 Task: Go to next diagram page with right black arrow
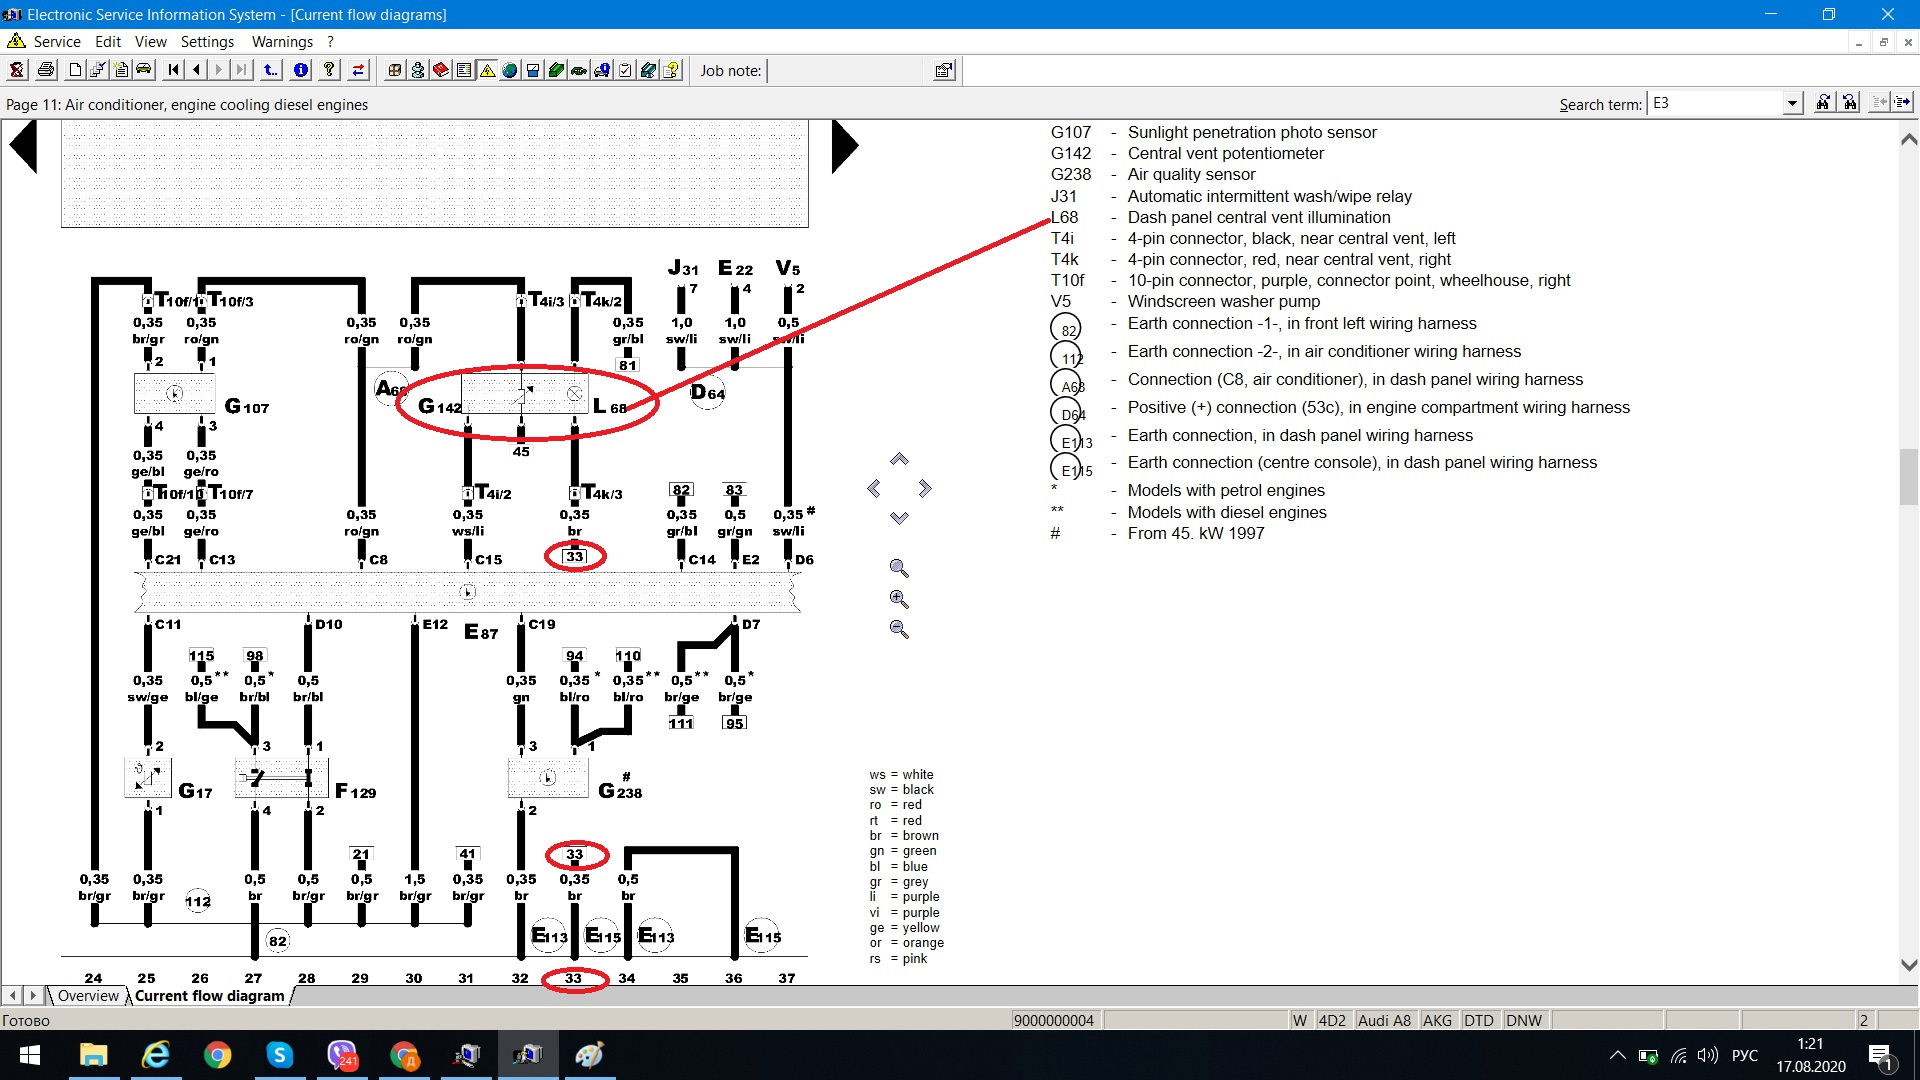[x=845, y=147]
